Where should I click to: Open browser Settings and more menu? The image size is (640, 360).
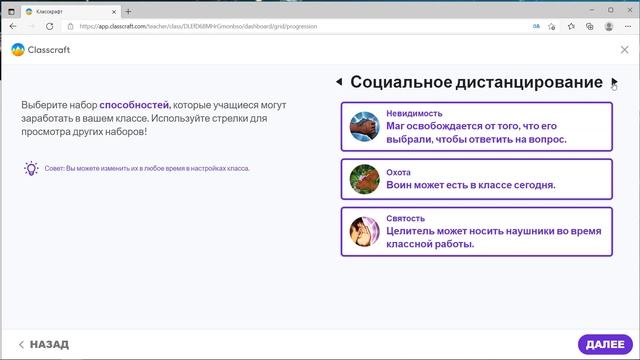[x=628, y=26]
